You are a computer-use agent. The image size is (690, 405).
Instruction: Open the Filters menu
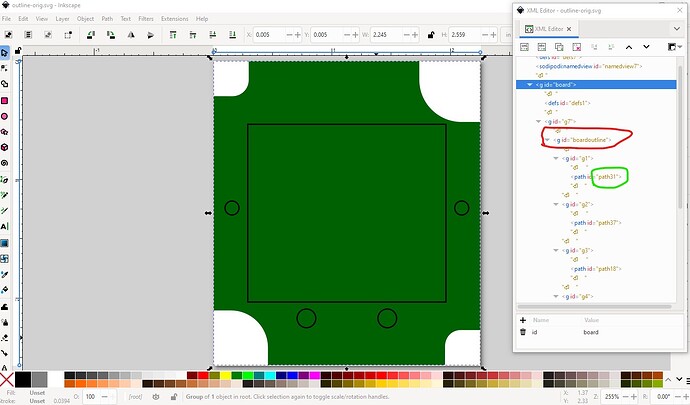pyautogui.click(x=146, y=18)
